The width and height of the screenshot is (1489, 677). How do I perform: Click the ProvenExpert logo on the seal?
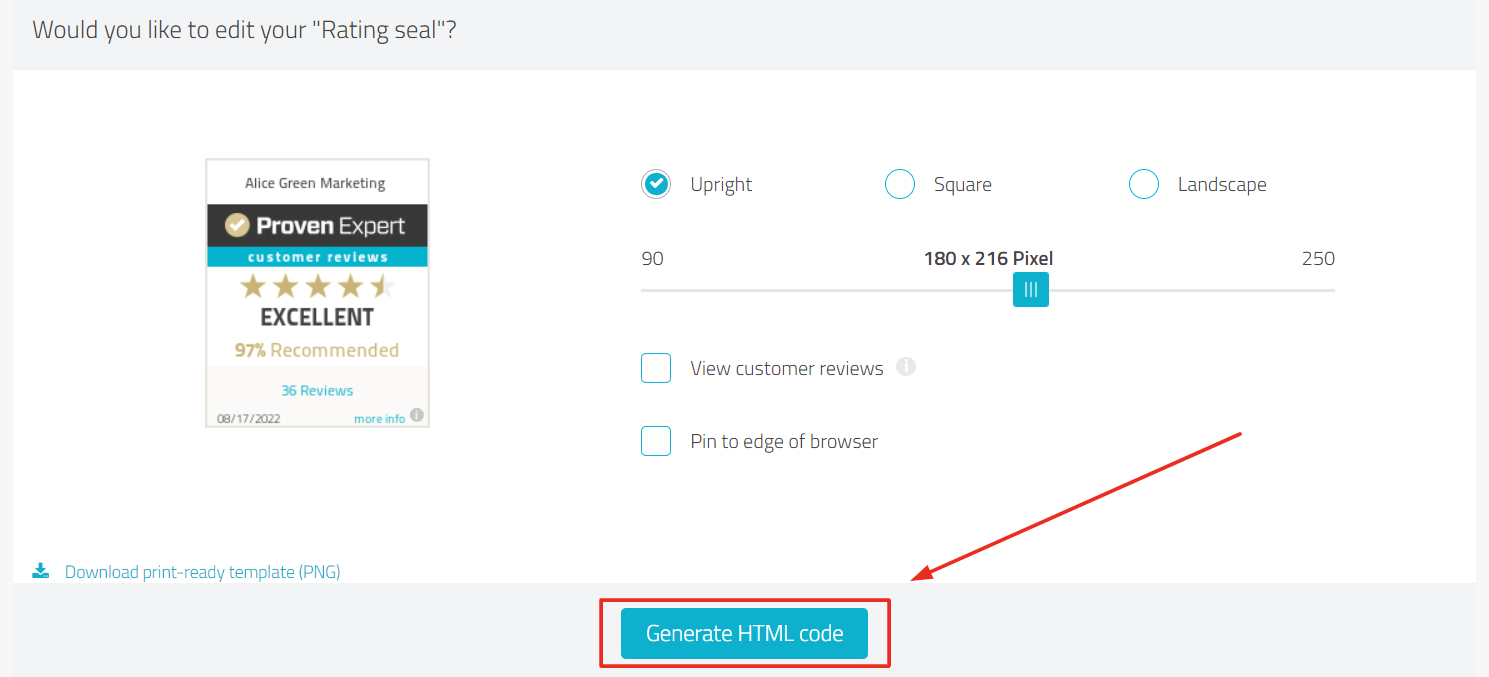tap(317, 225)
